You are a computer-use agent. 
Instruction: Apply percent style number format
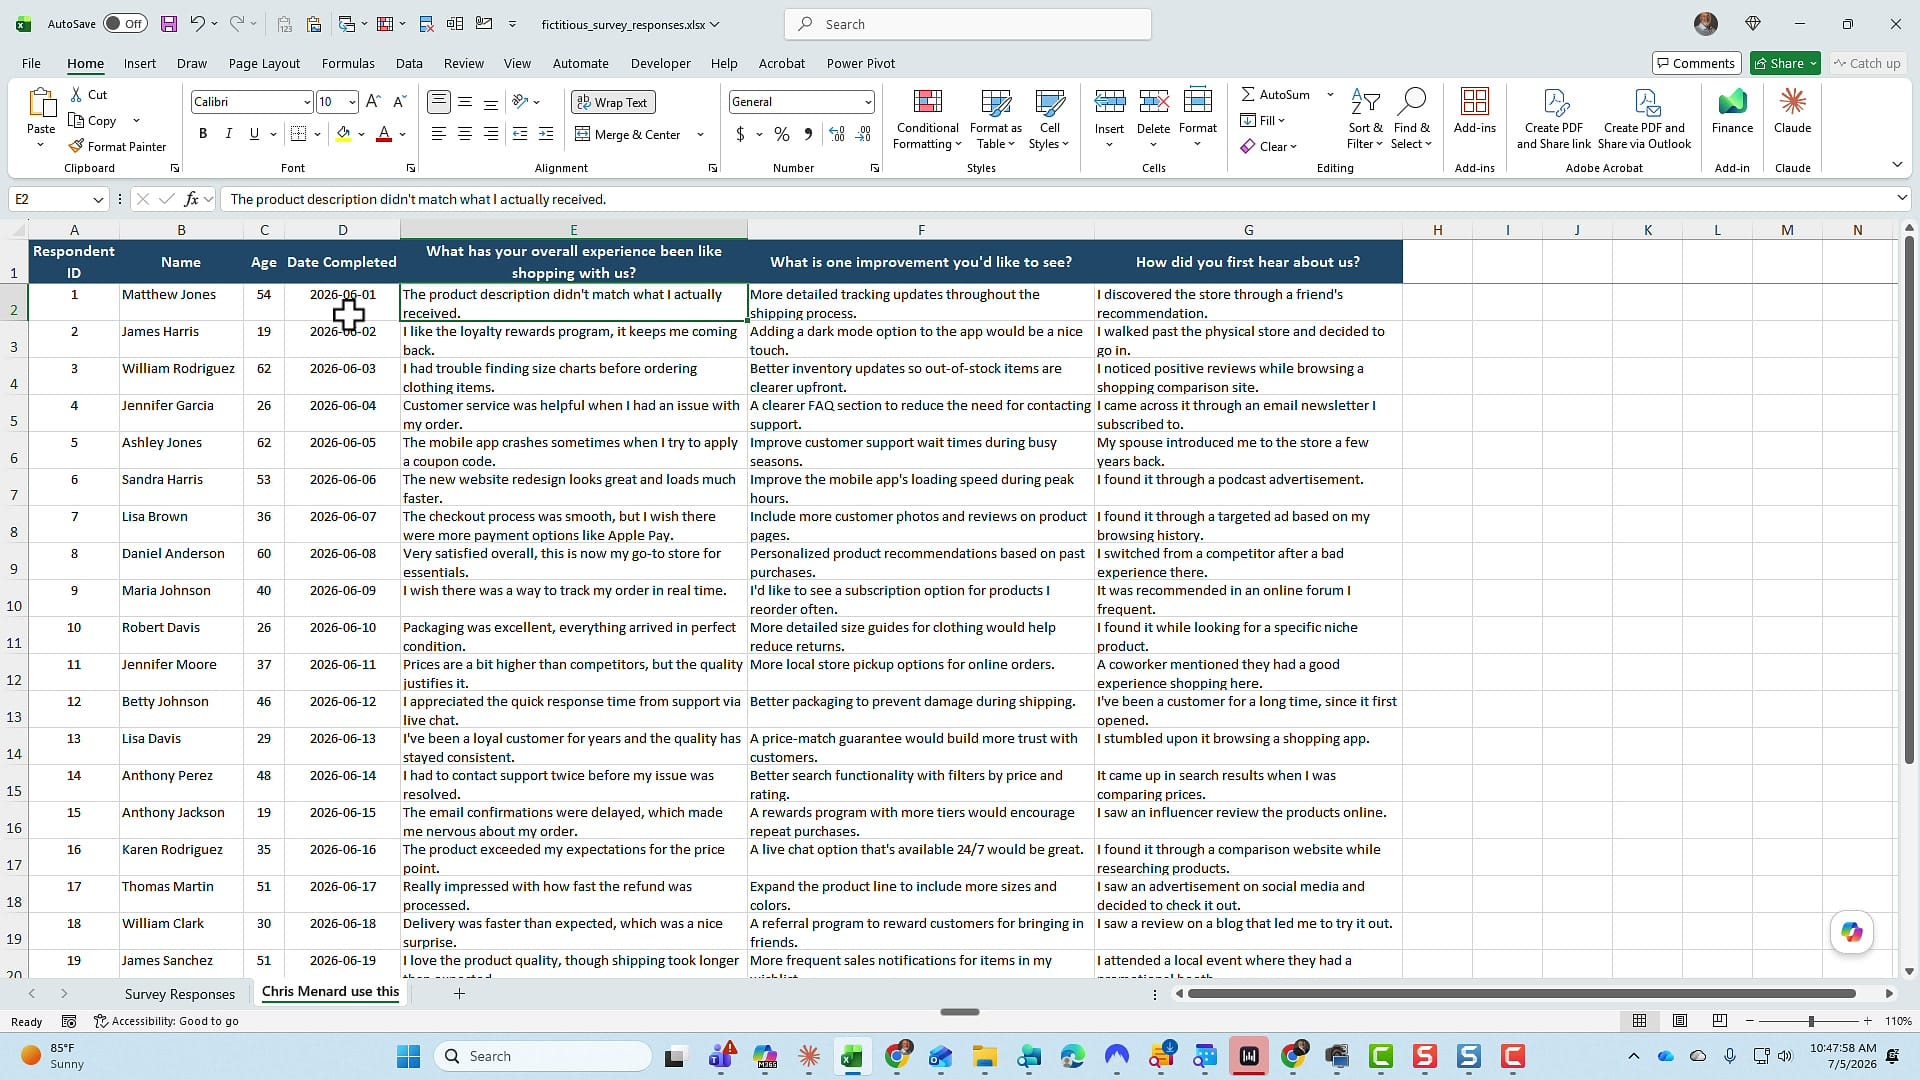point(782,134)
